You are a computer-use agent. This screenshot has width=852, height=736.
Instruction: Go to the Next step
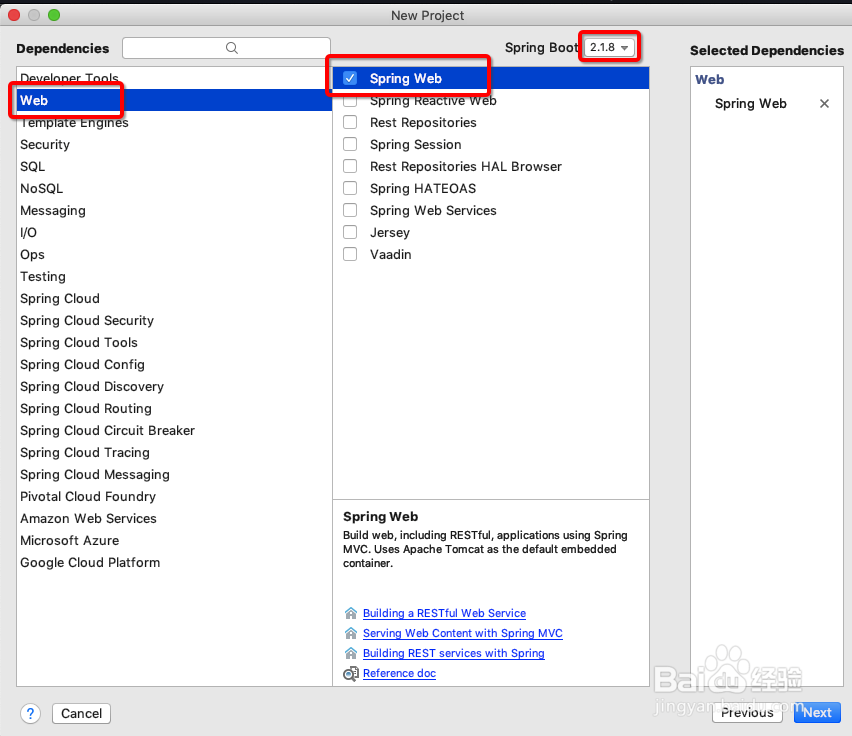tap(817, 712)
